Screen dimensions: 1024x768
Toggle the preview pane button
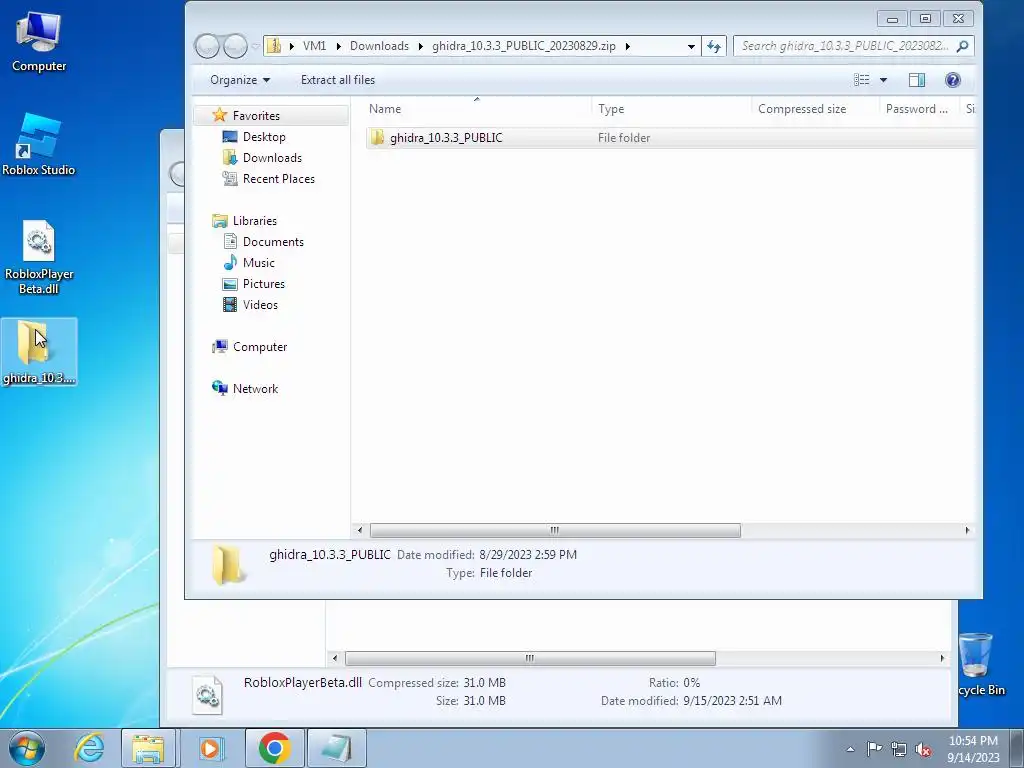(917, 80)
